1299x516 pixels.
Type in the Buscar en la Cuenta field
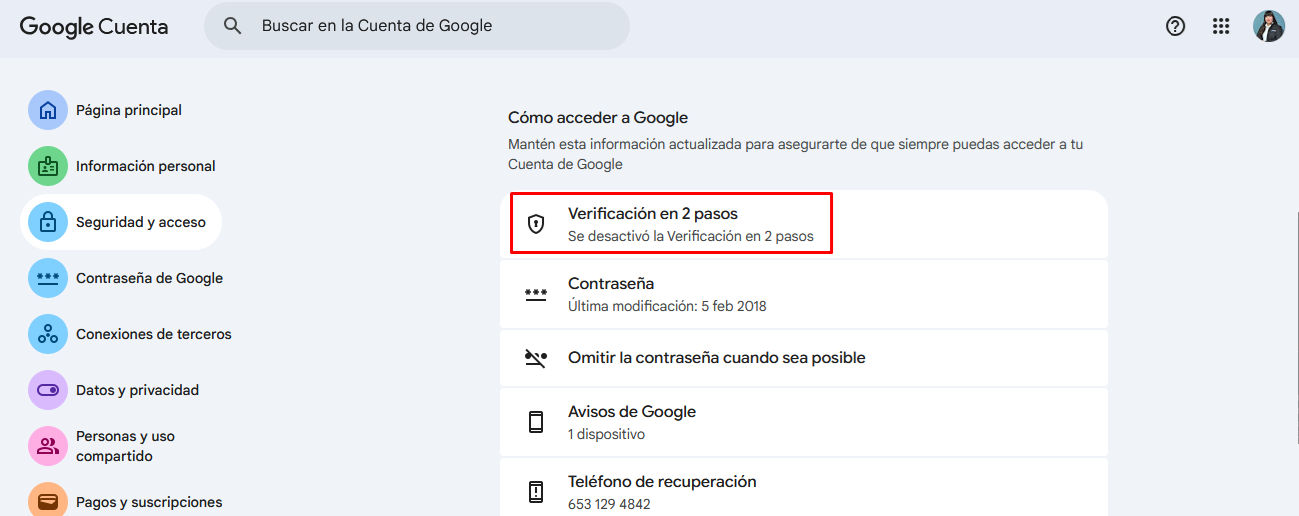[430, 26]
